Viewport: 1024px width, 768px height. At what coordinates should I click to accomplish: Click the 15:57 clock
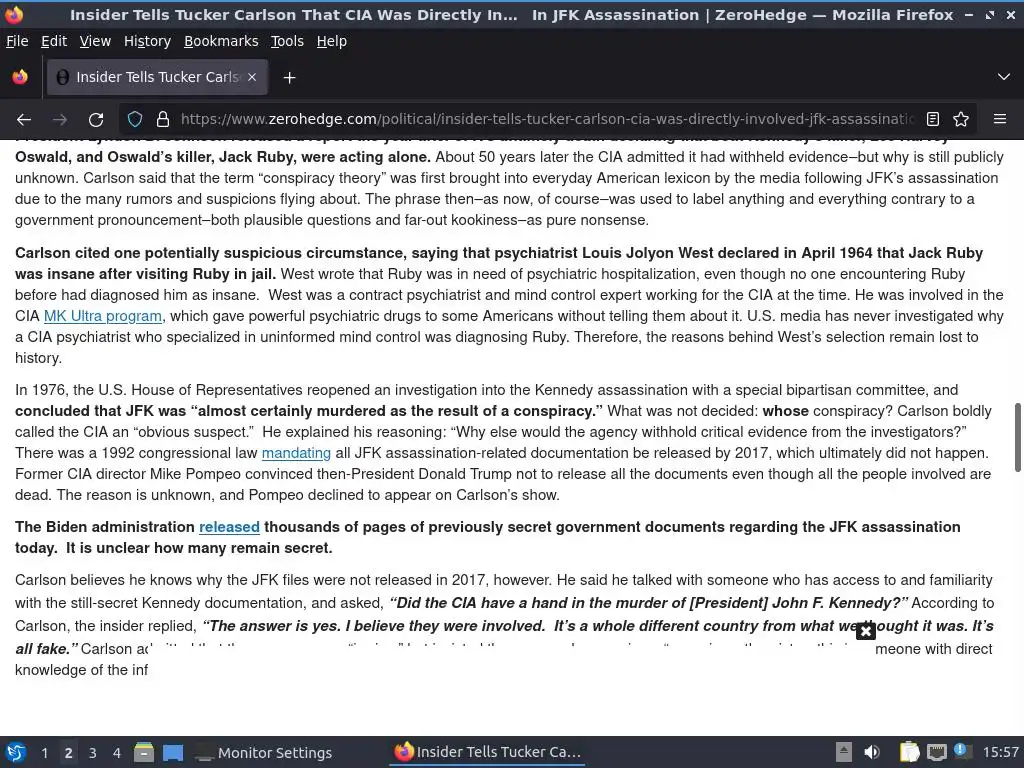[x=1000, y=752]
